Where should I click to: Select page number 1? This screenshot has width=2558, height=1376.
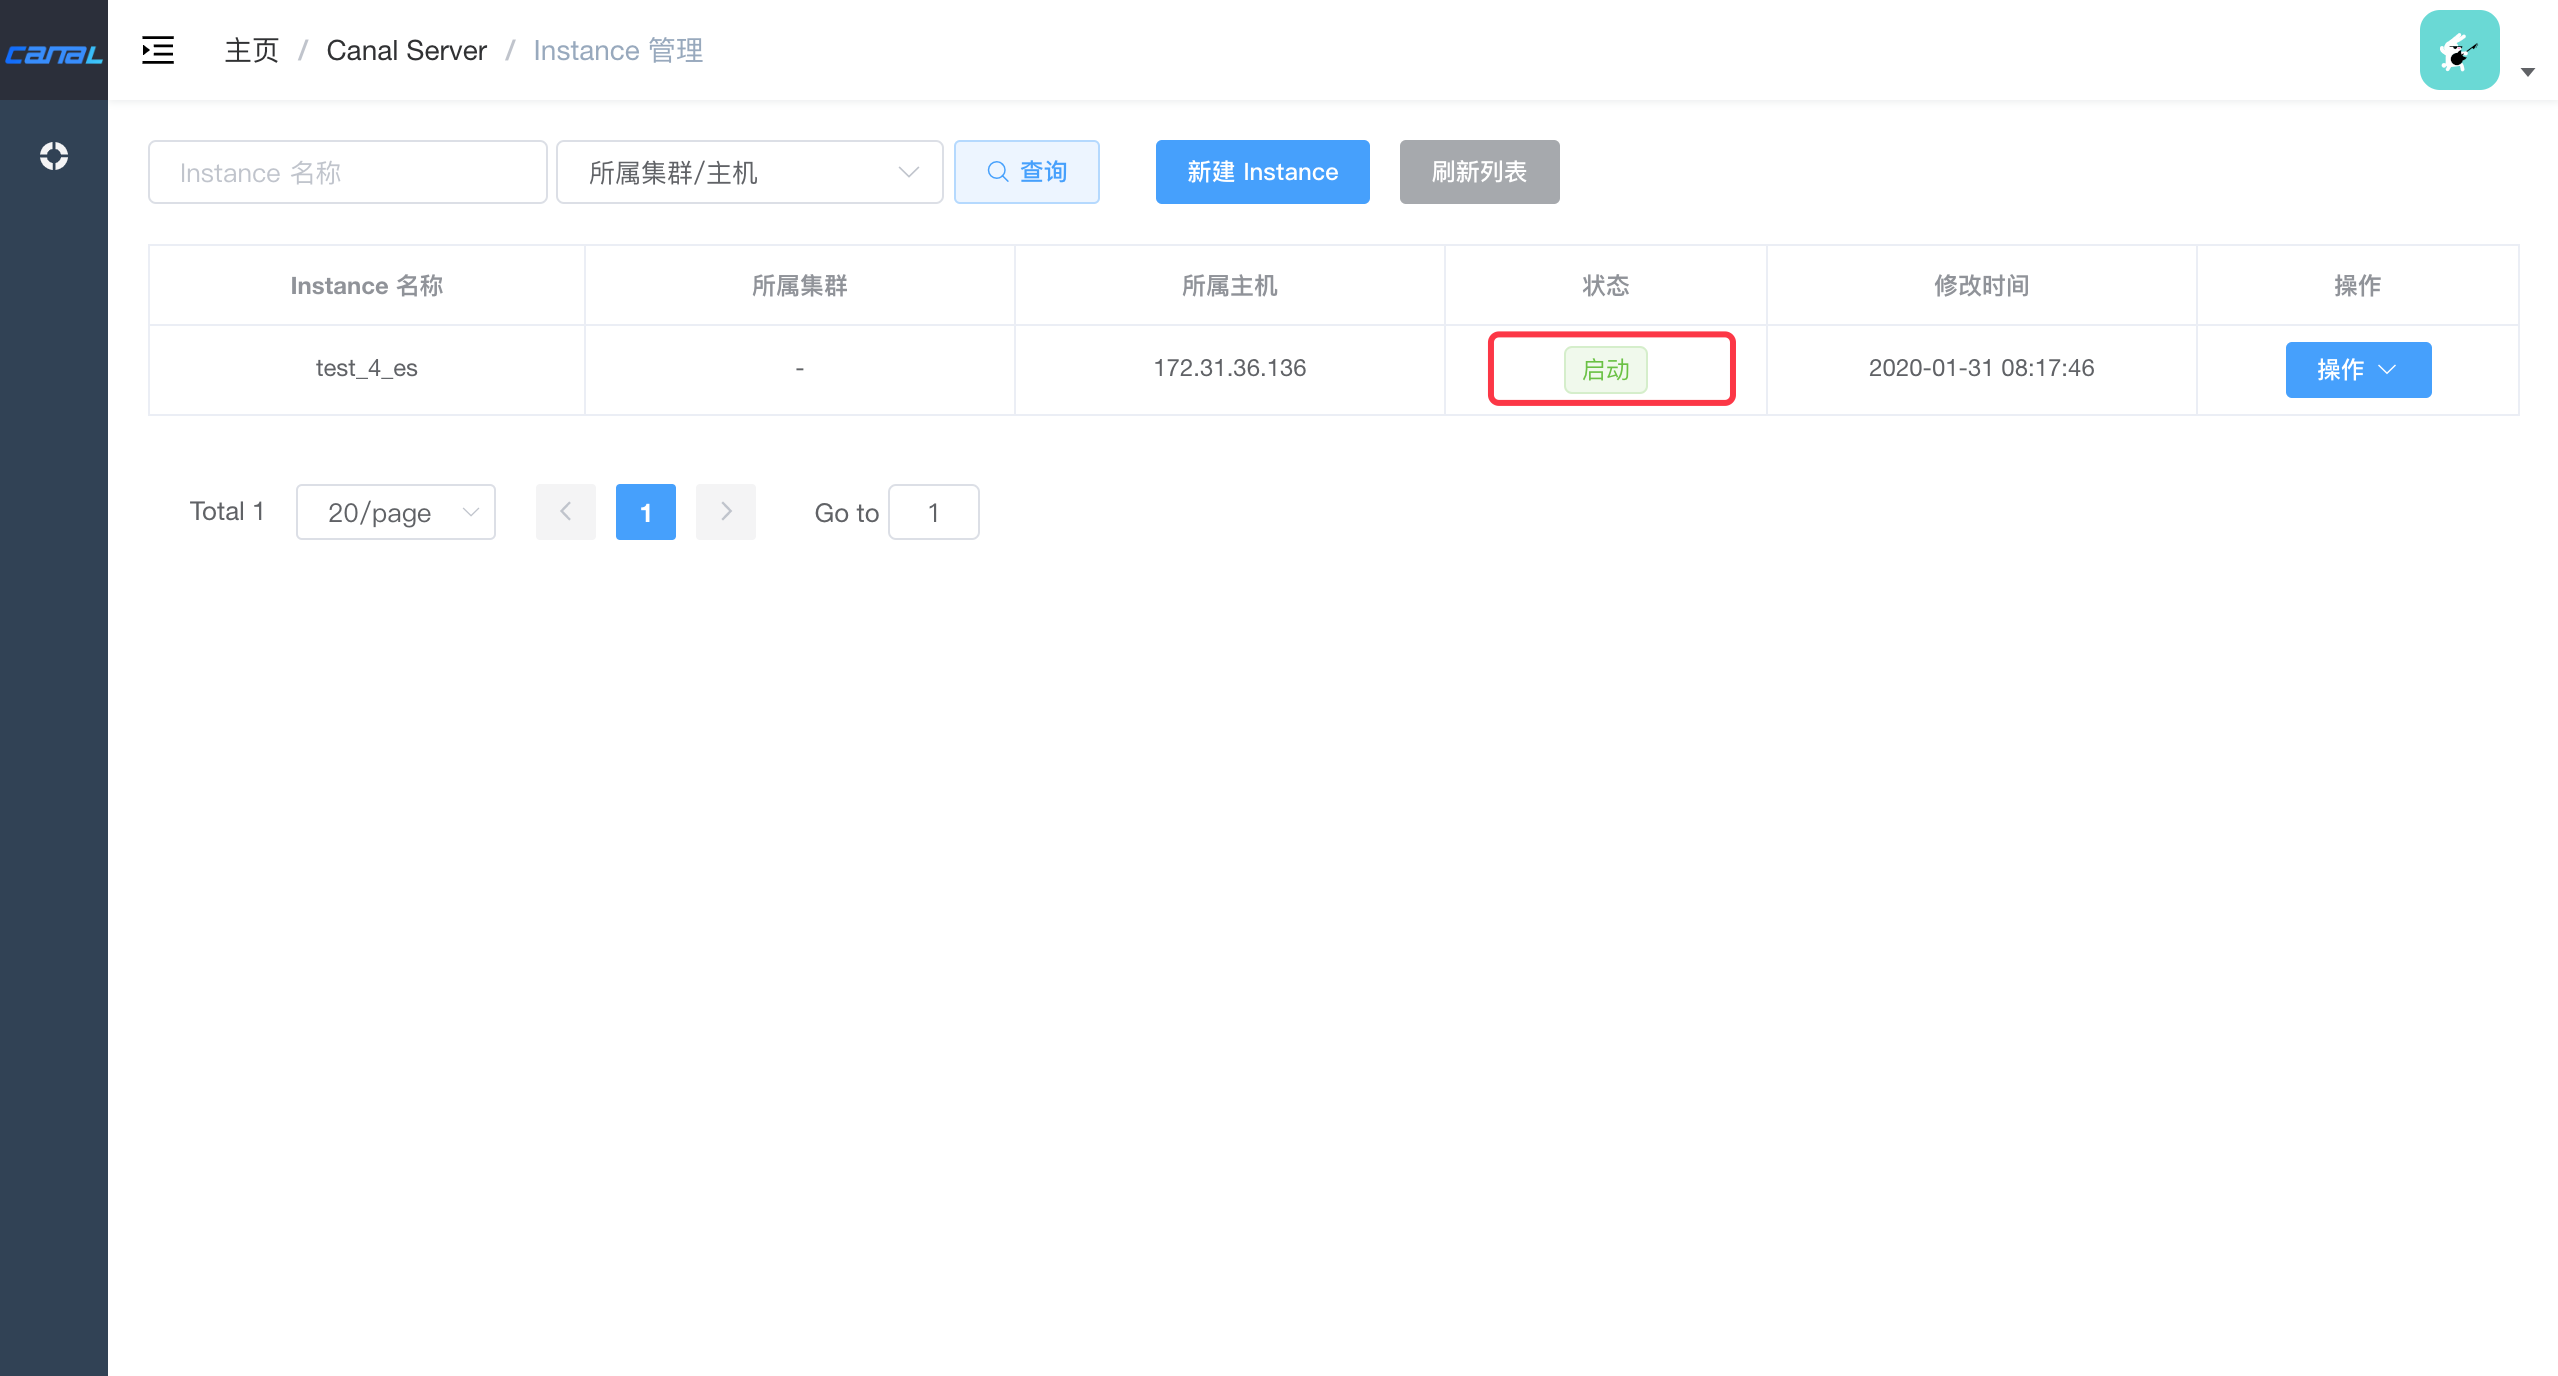click(645, 512)
